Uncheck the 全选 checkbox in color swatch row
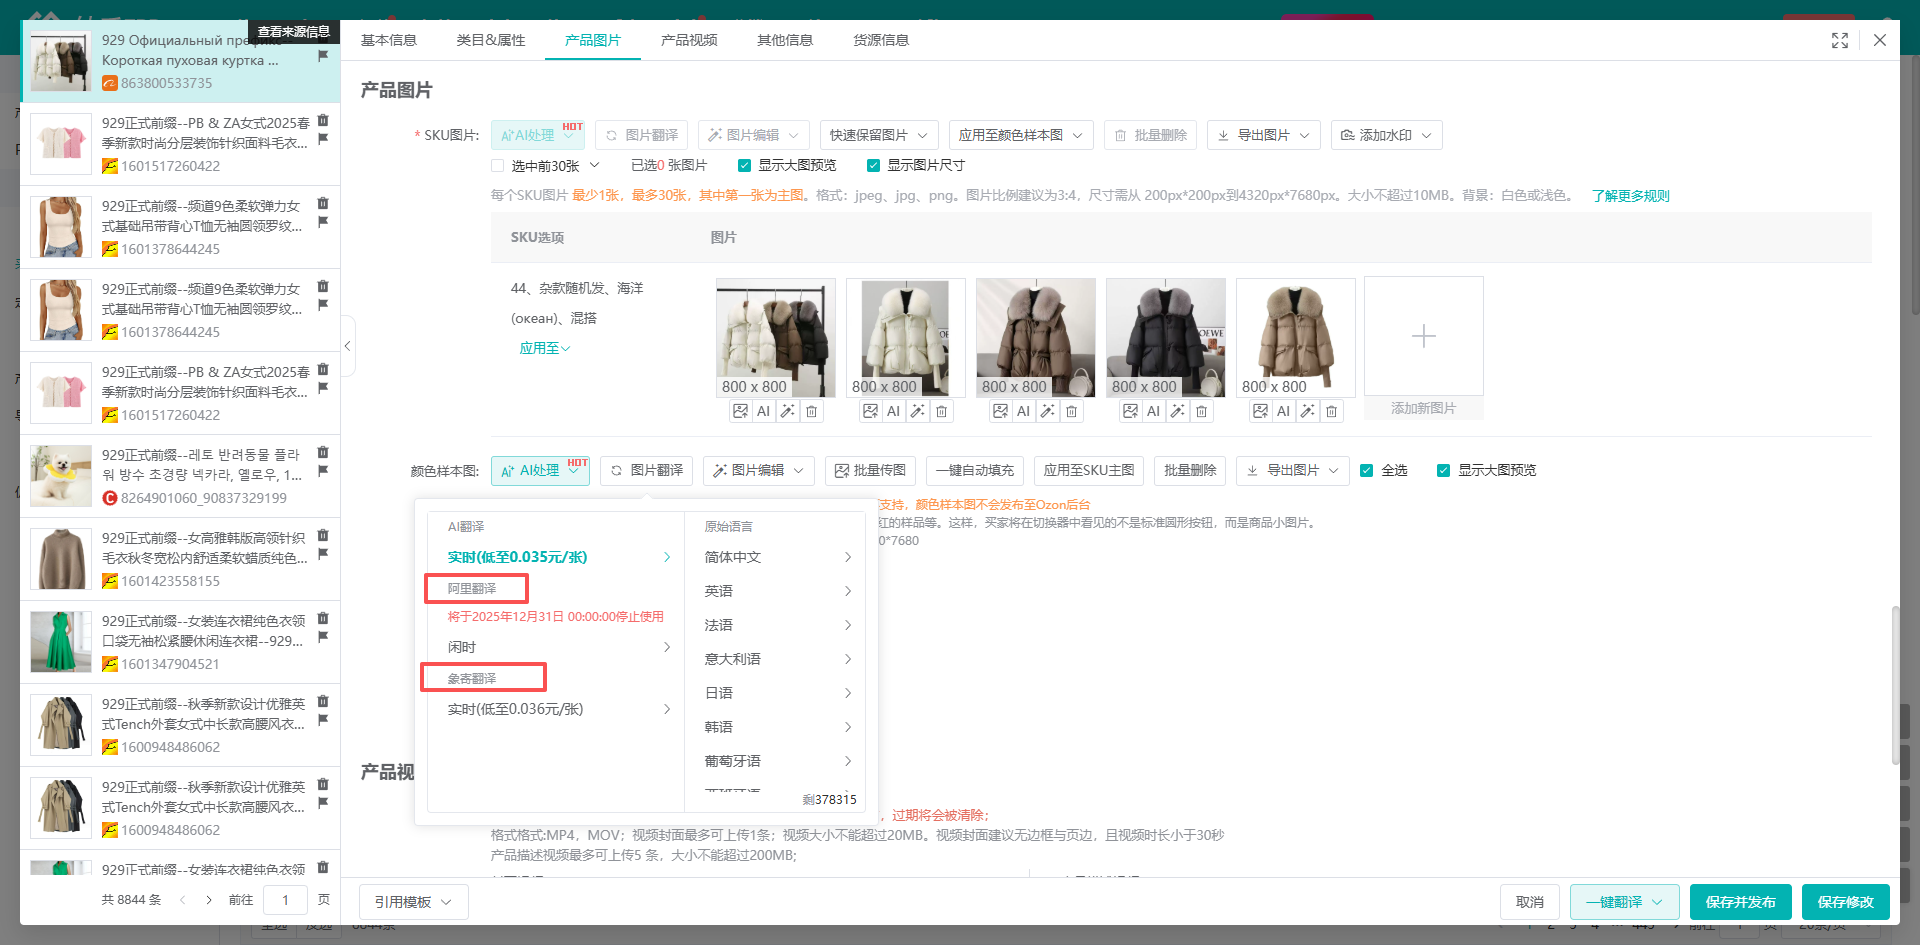 tap(1366, 471)
